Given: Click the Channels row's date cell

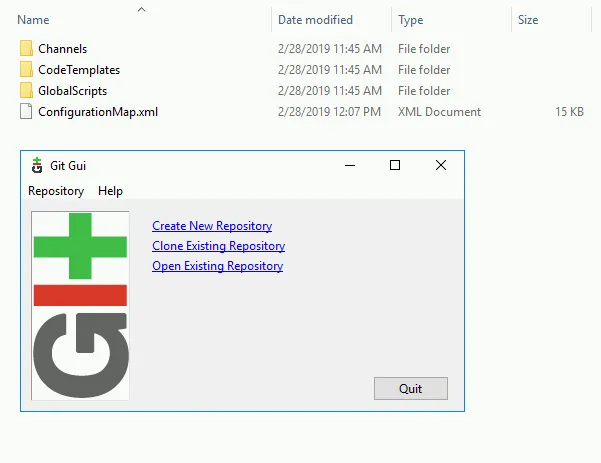Looking at the screenshot, I should coord(330,49).
